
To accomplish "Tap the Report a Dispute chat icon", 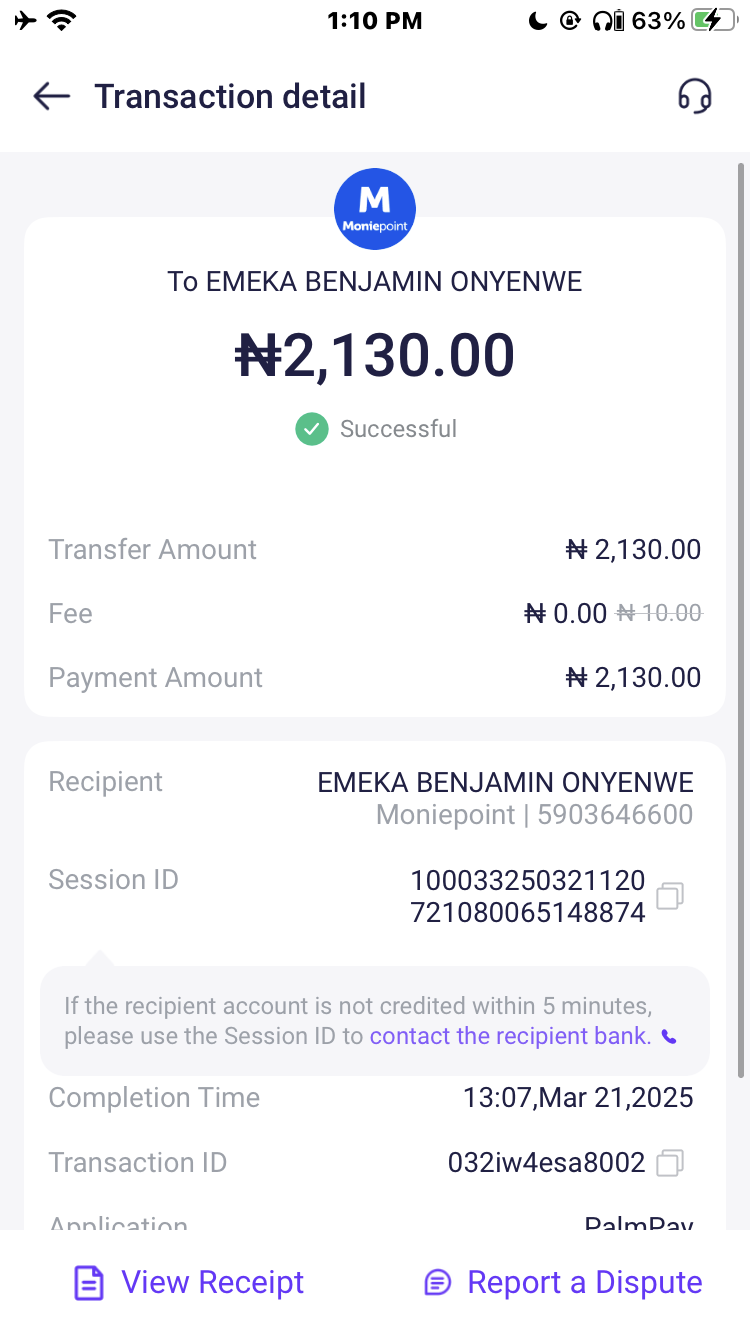I will [x=438, y=1283].
